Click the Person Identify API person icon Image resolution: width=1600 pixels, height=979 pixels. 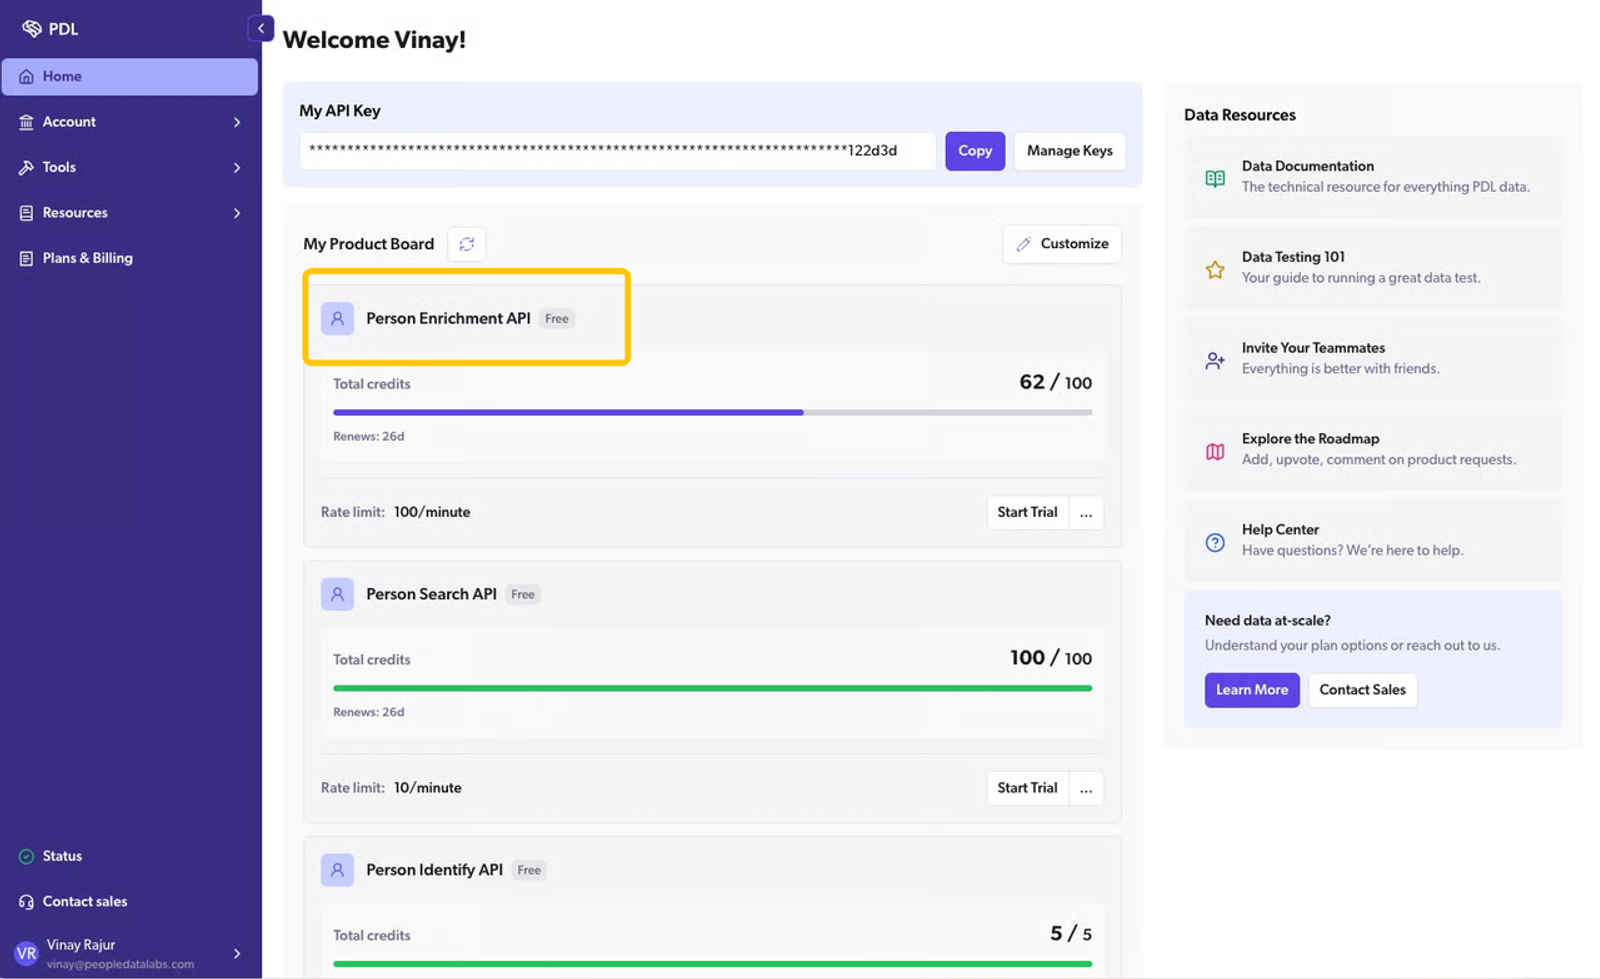pos(337,870)
